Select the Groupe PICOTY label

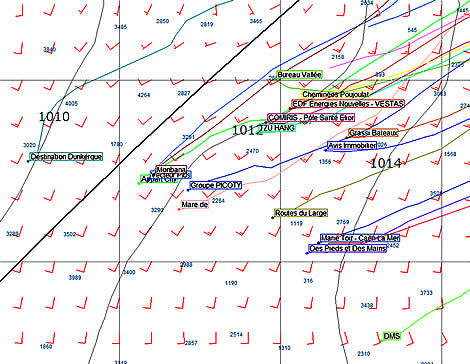tap(216, 185)
